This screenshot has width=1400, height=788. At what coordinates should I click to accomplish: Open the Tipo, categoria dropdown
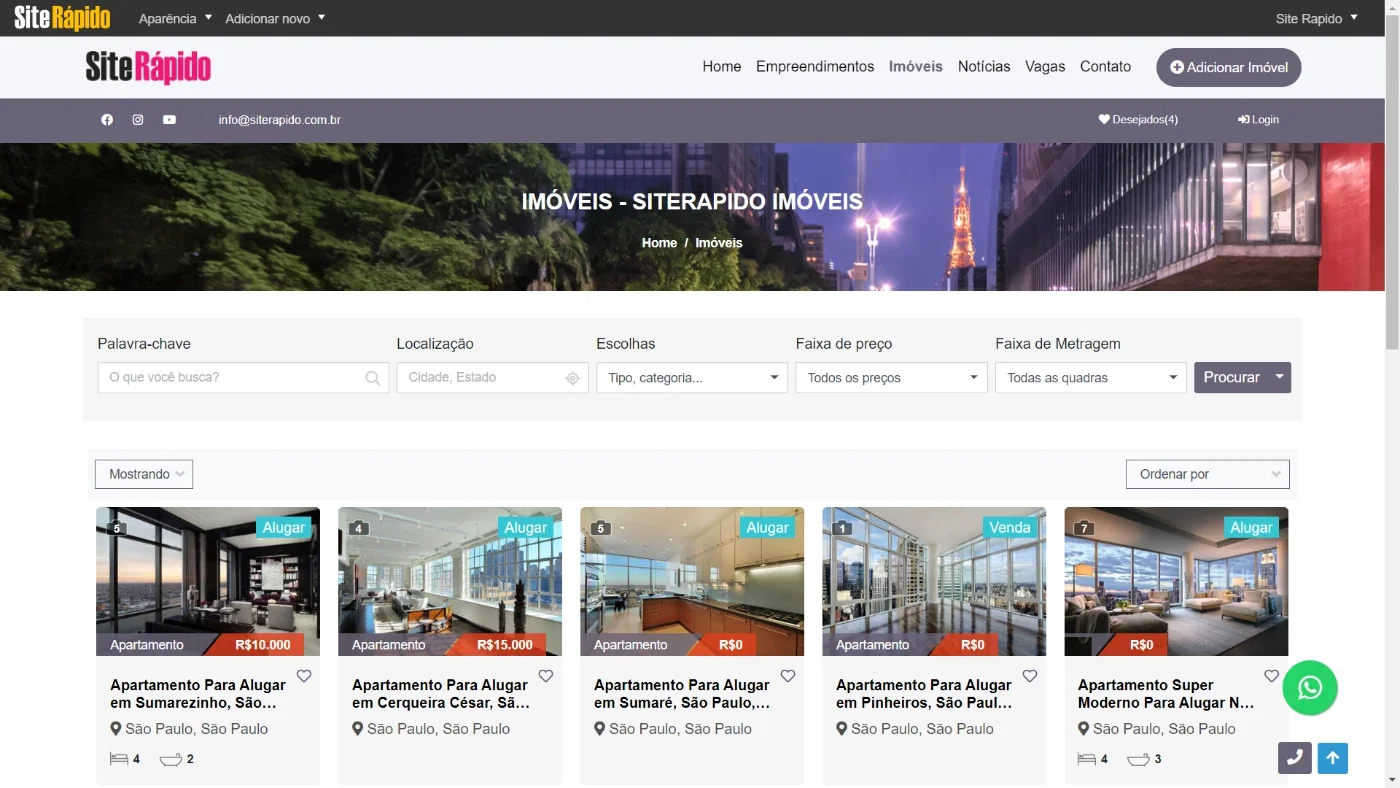point(692,378)
